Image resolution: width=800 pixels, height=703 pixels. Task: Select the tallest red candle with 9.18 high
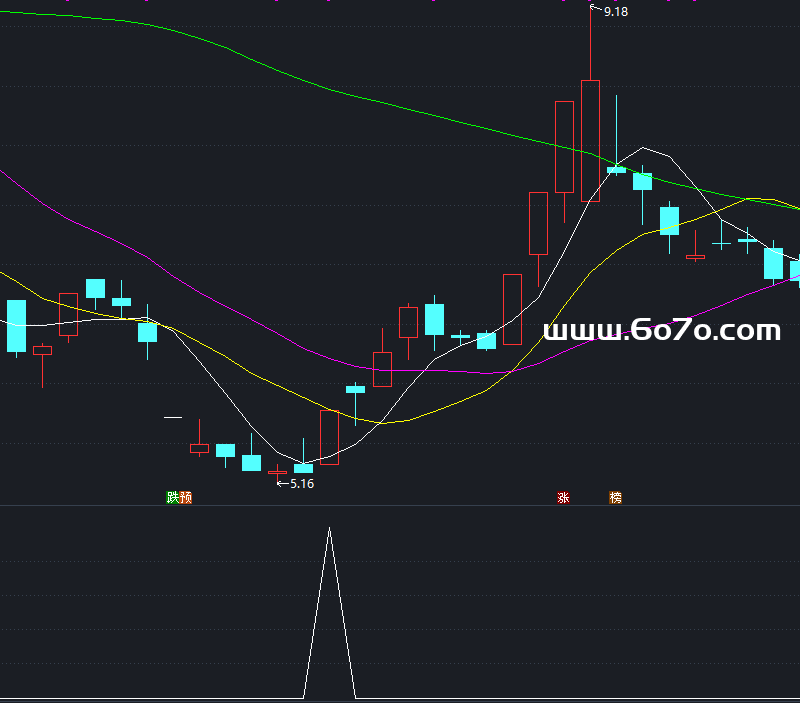point(590,140)
